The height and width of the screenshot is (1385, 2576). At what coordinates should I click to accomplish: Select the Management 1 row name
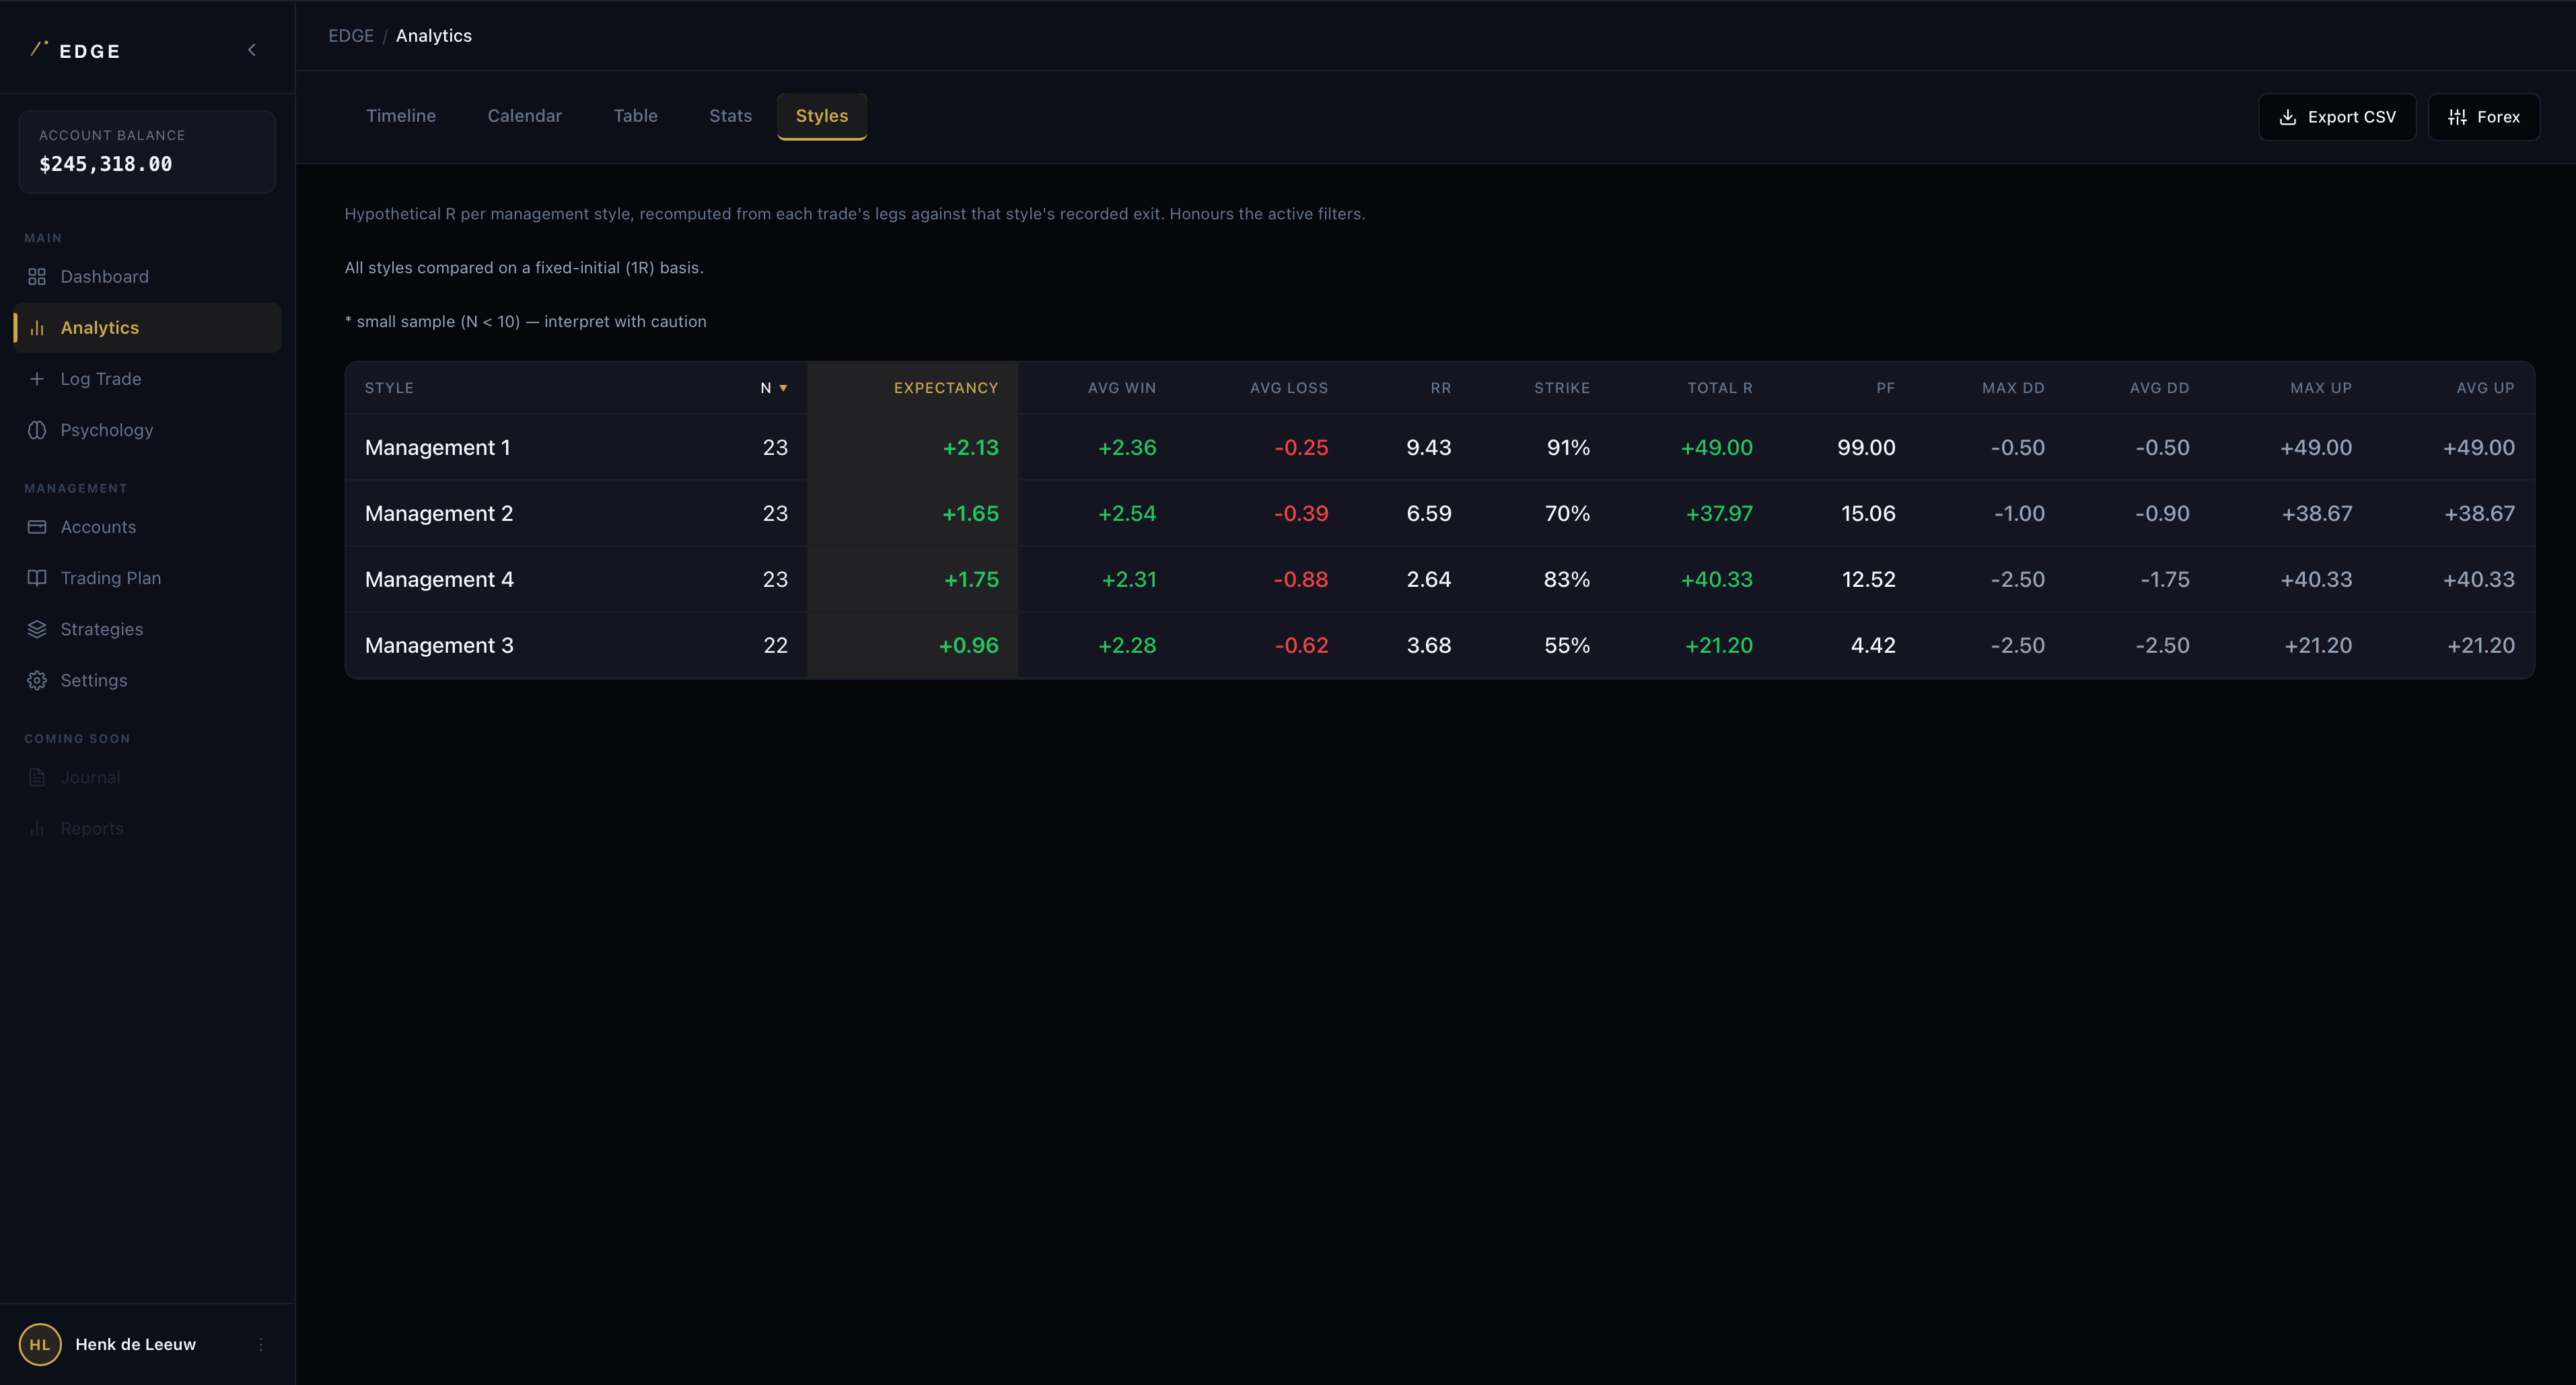pos(438,448)
